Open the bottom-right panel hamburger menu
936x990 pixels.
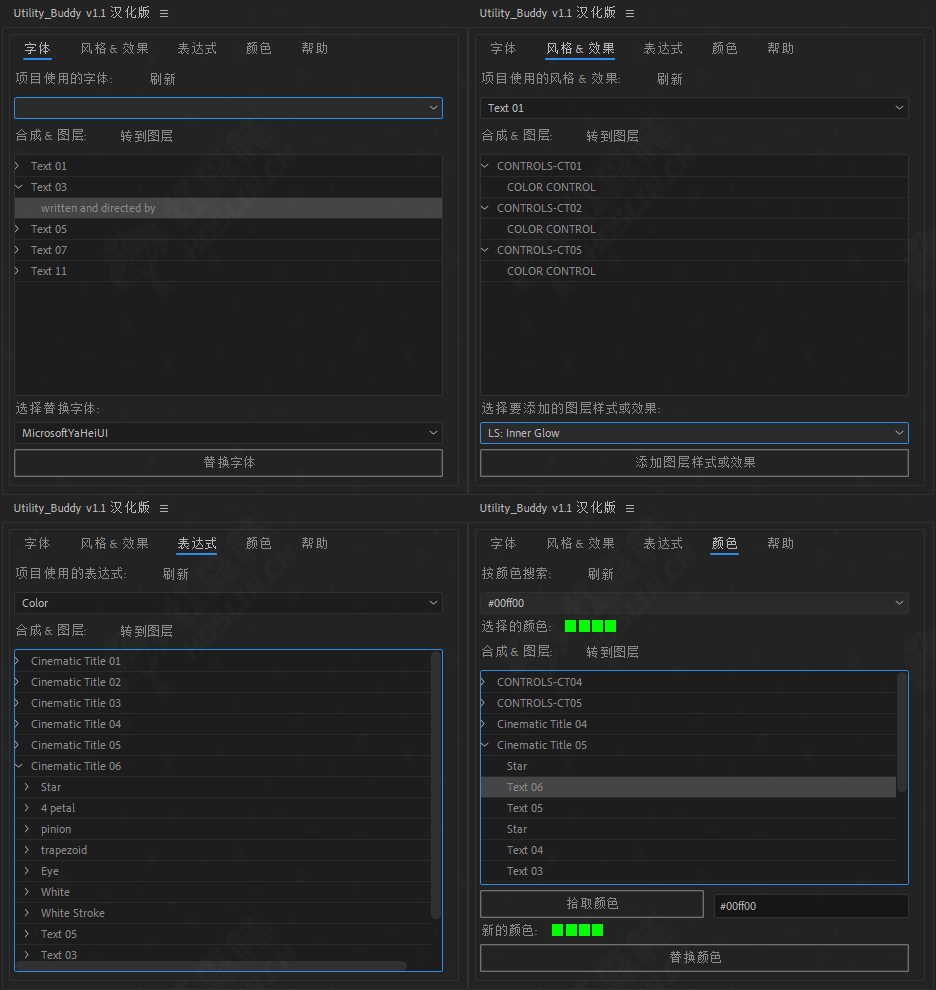[630, 508]
